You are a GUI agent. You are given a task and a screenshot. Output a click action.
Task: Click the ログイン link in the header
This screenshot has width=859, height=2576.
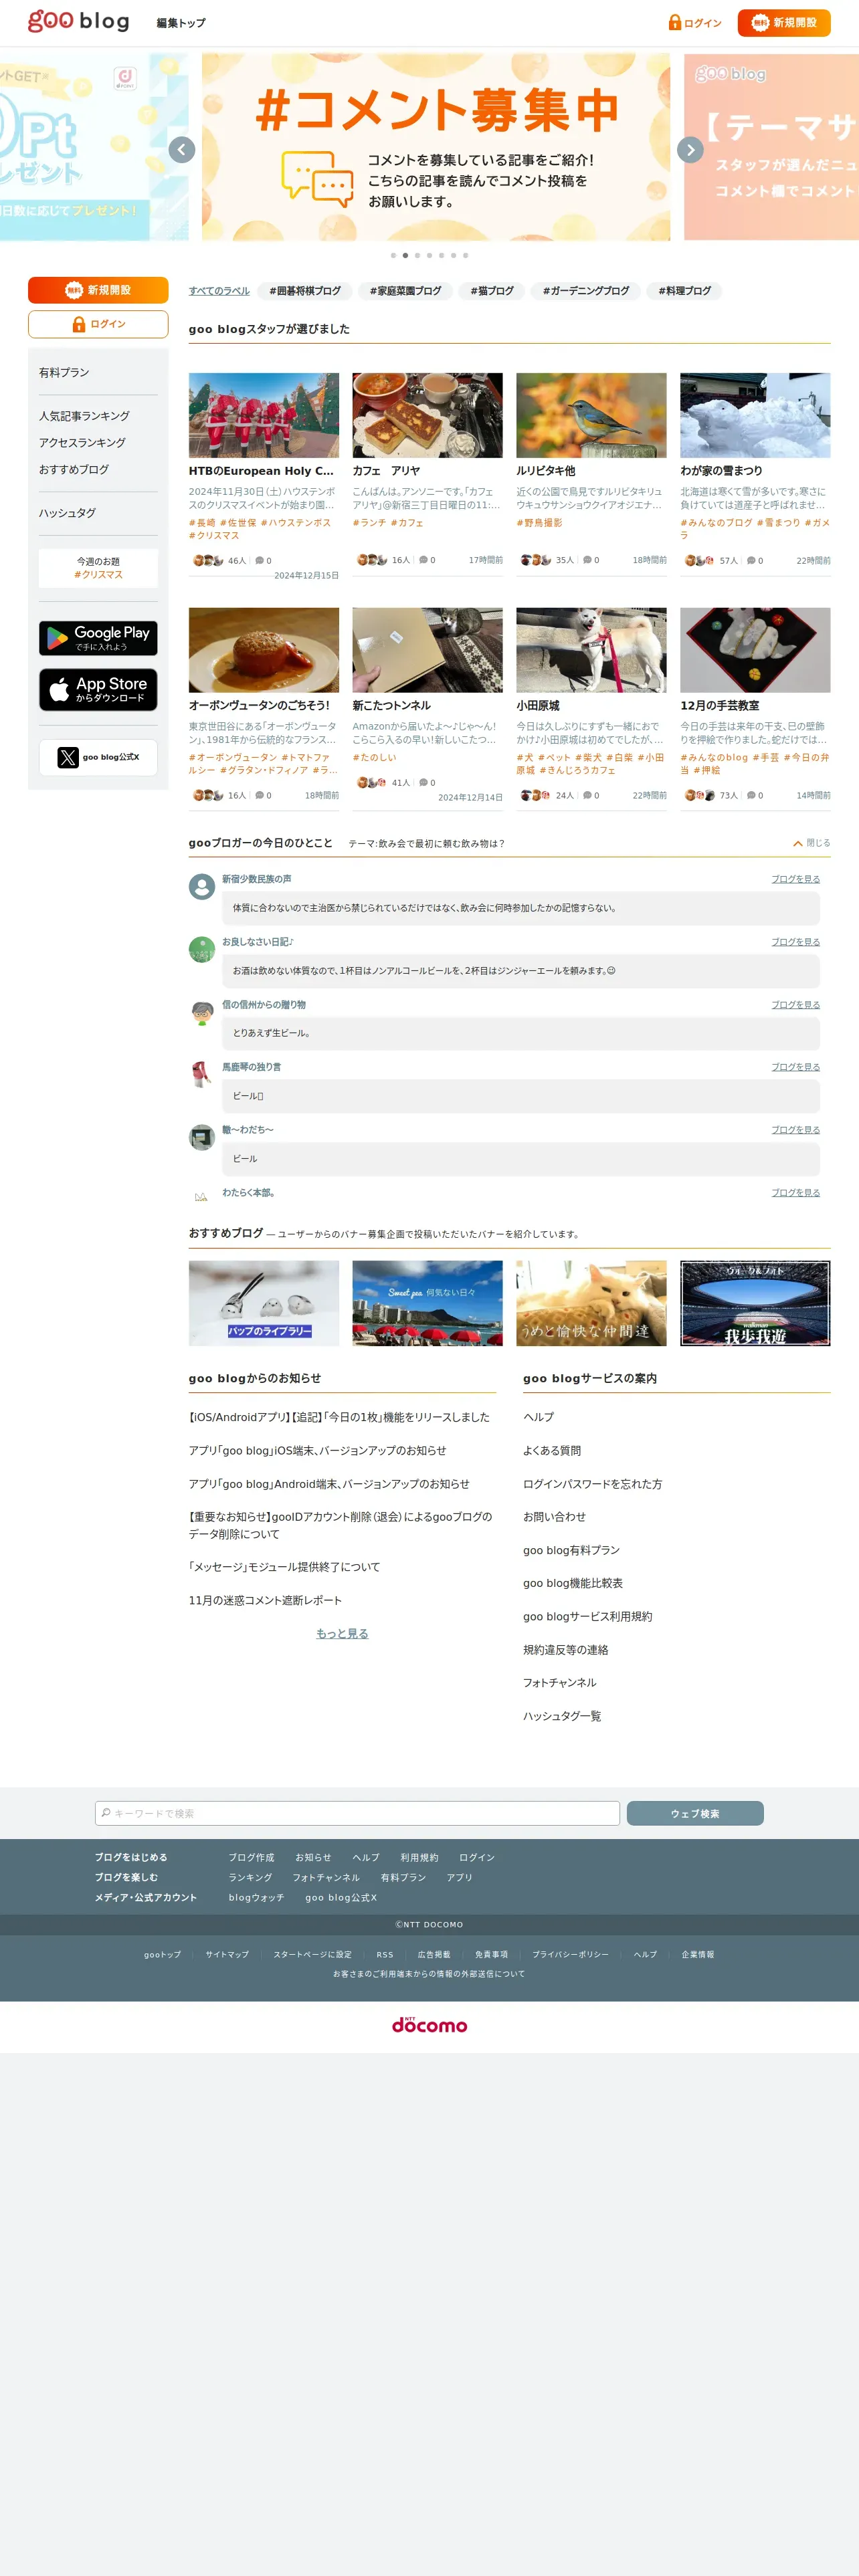(695, 22)
